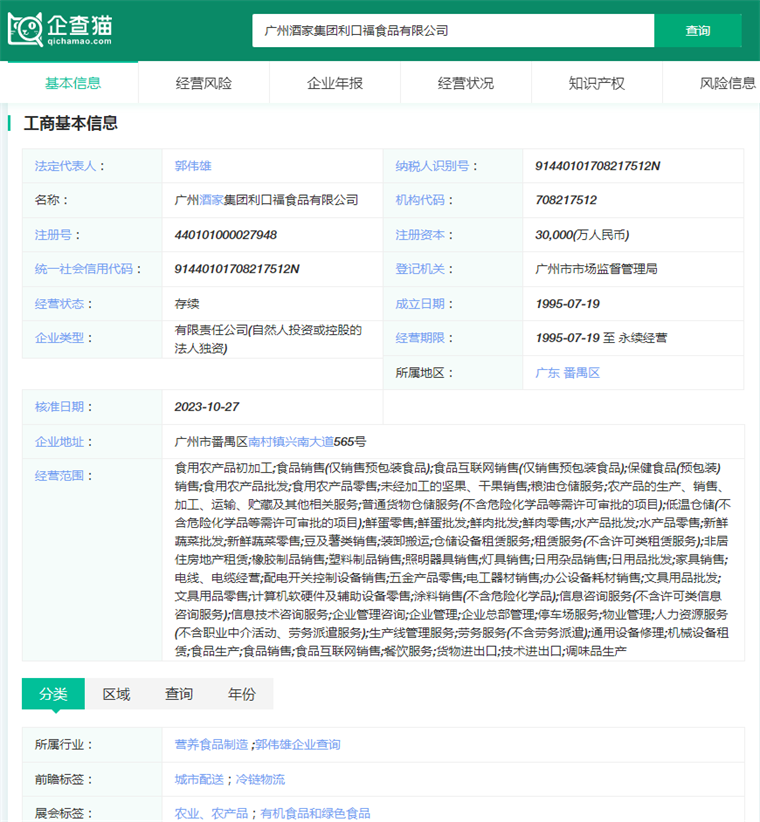This screenshot has width=760, height=822.
Task: Open the 郭伟雄企业查询 link
Action: 298,744
